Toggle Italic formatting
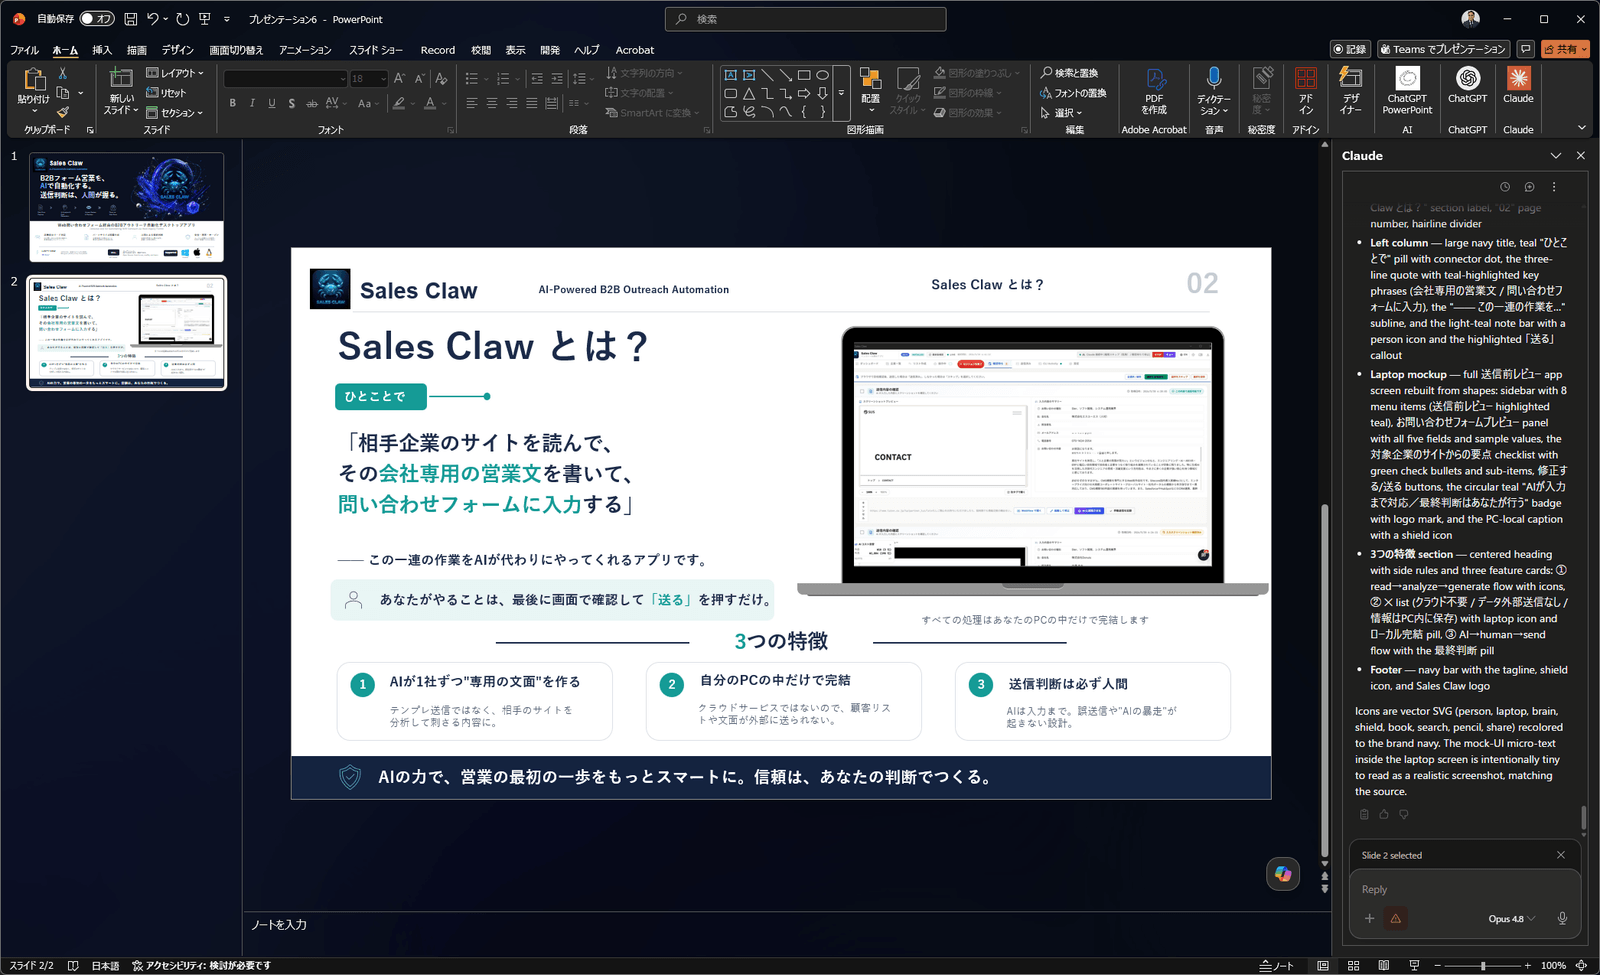Screen dimensions: 1600x975 point(252,103)
